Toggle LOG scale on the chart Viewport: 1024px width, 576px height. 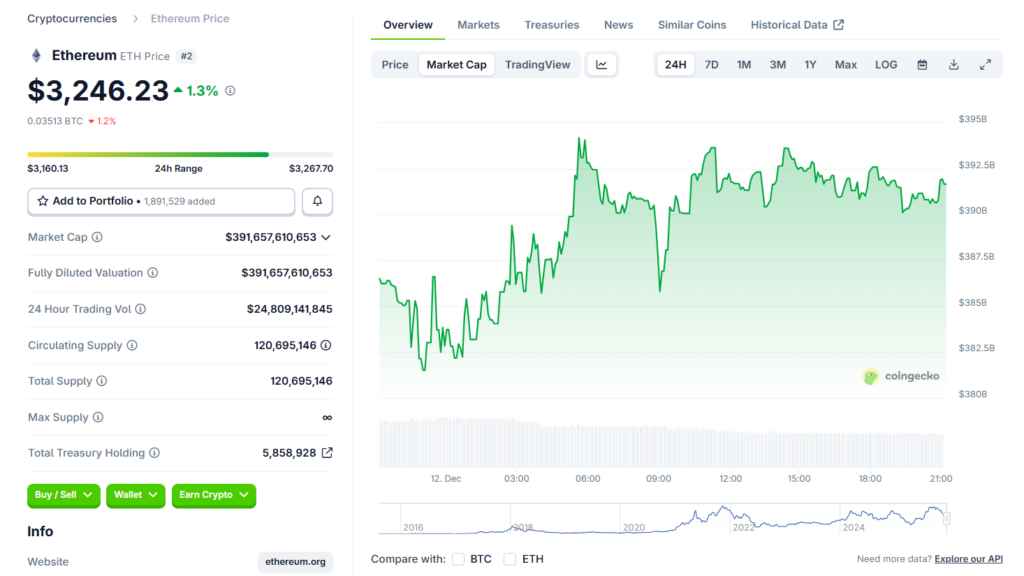tap(886, 65)
